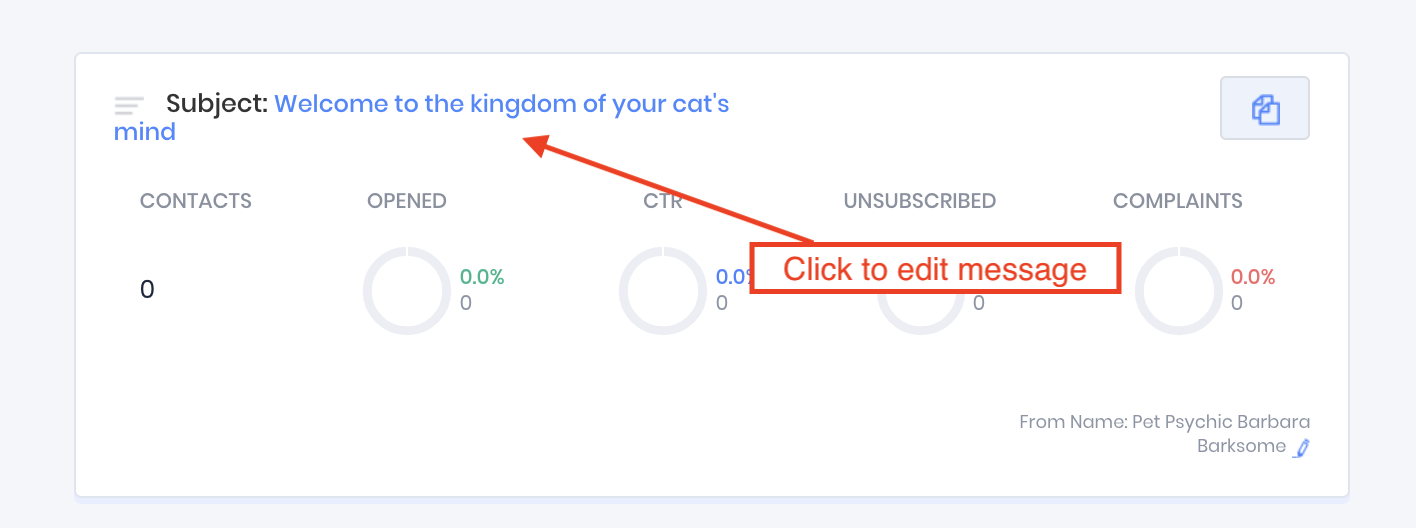This screenshot has width=1416, height=528.
Task: Click the green 0.0% opened percentage
Action: click(x=482, y=277)
